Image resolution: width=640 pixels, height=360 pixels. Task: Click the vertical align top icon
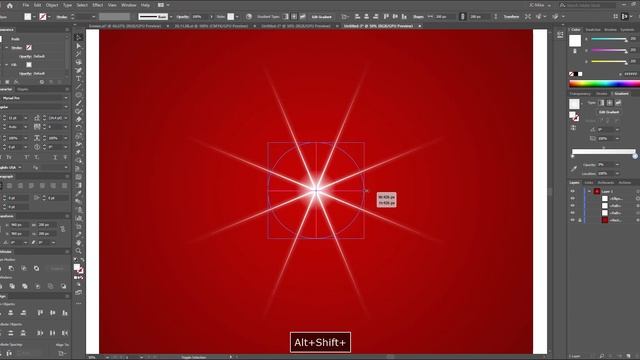386,17
